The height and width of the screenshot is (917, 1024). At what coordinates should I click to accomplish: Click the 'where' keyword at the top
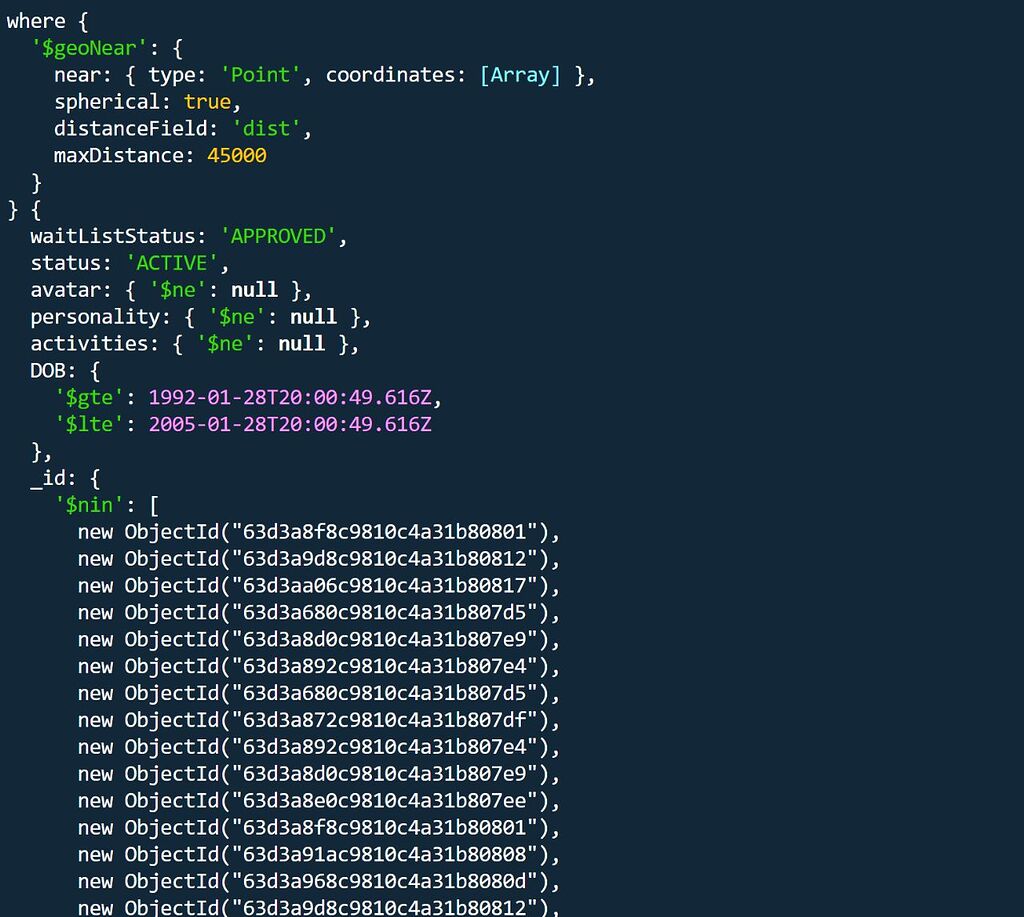(36, 21)
